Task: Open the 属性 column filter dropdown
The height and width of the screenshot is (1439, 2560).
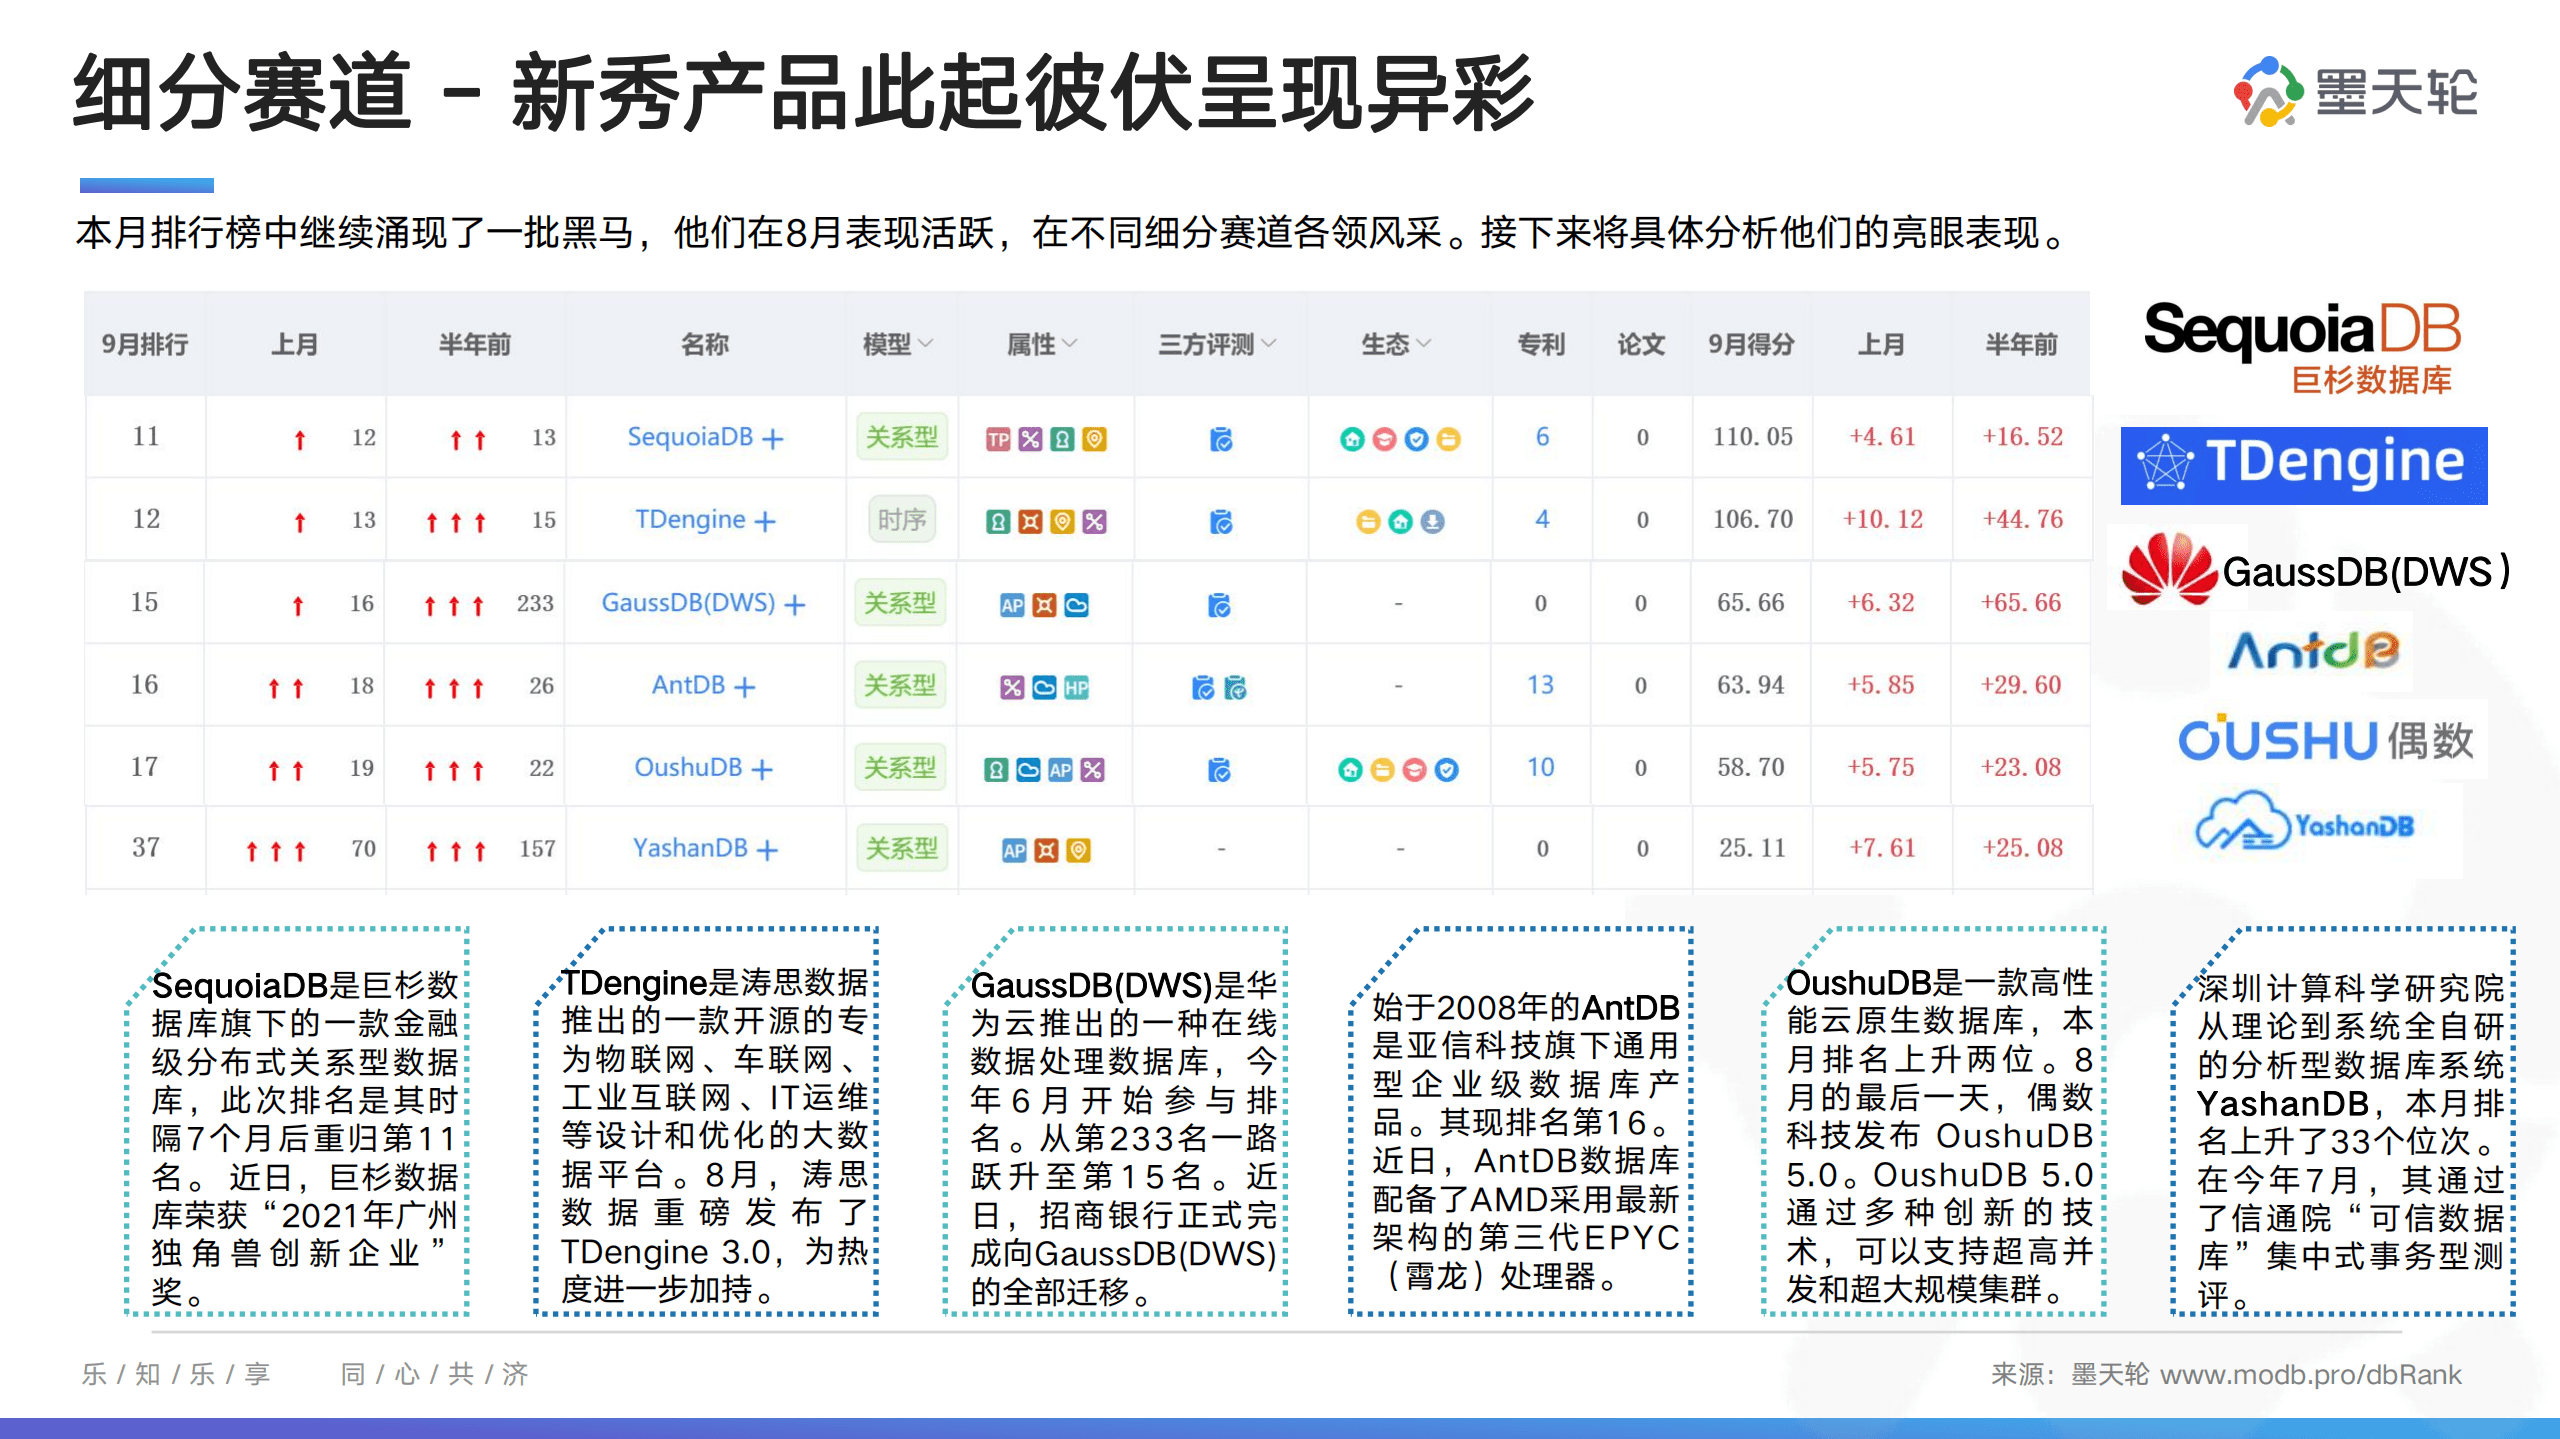Action: 1070,343
